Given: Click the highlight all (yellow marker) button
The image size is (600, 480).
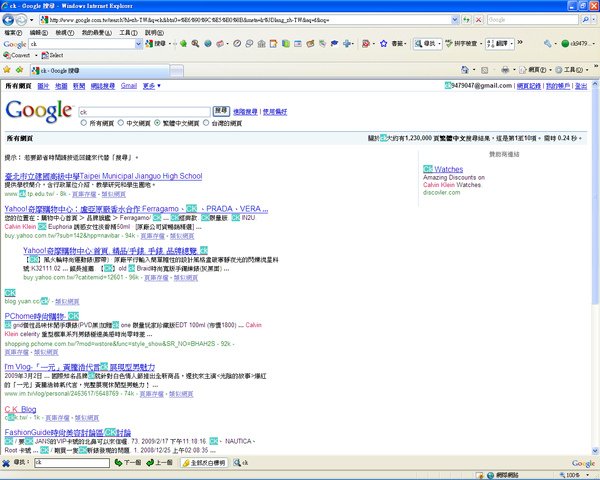Looking at the screenshot, I should tap(204, 463).
